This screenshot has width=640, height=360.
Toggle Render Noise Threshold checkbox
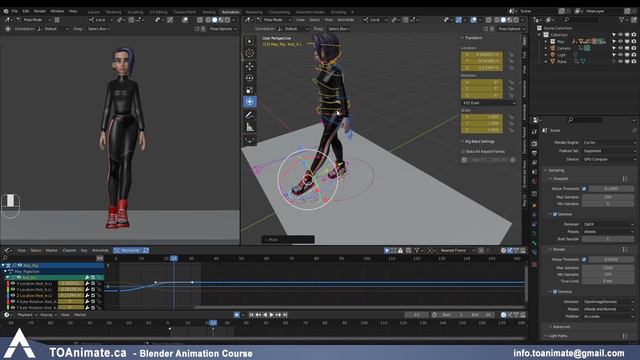pos(584,259)
